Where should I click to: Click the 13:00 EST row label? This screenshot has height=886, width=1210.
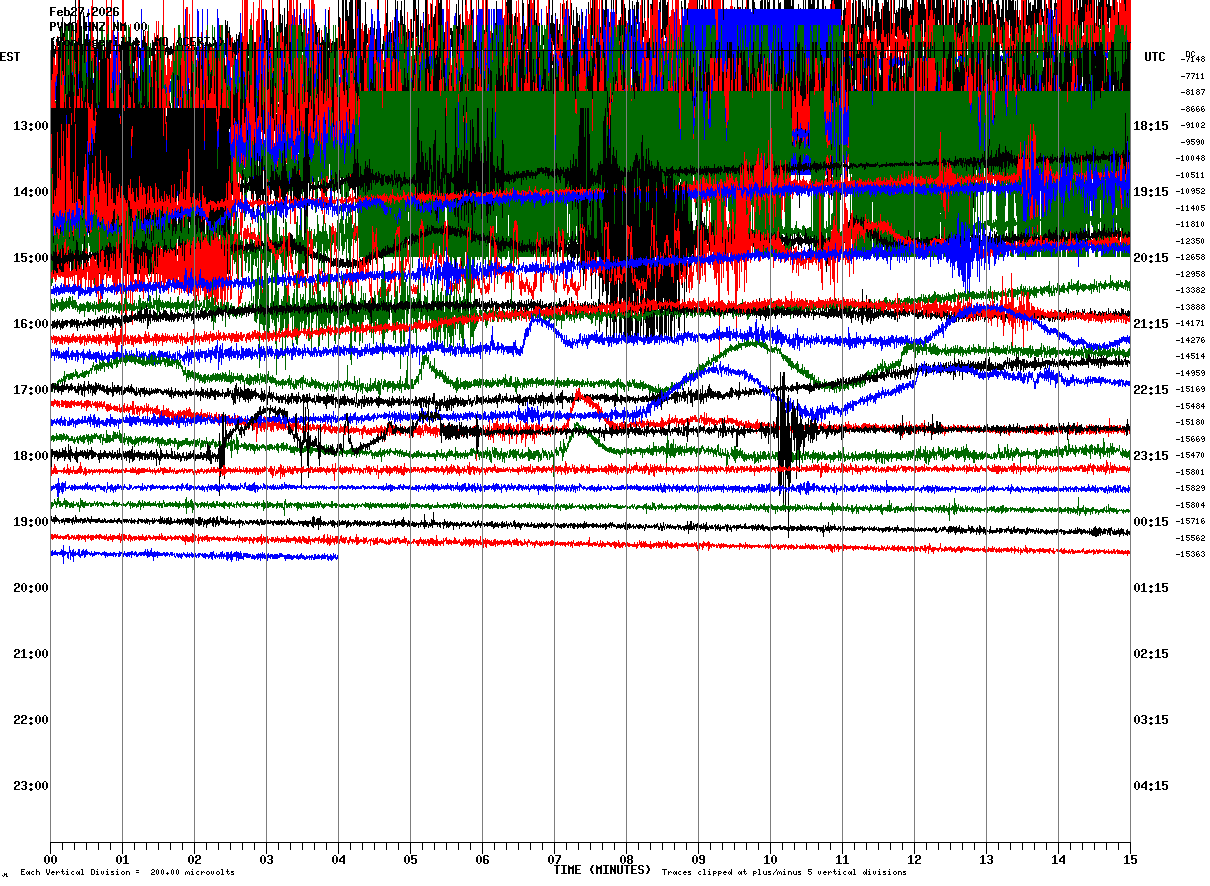[x=31, y=126]
